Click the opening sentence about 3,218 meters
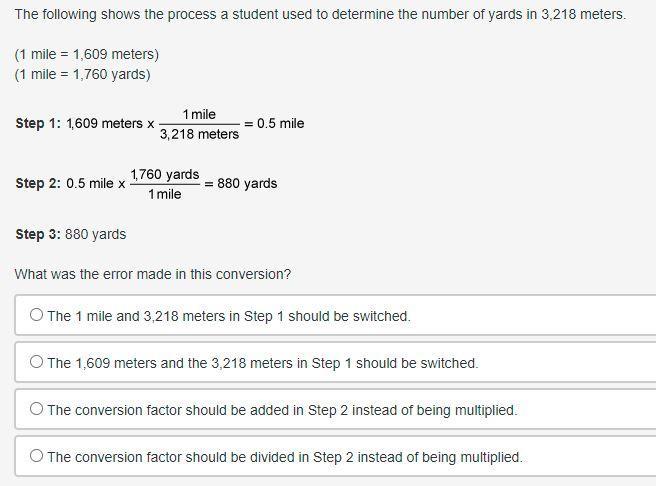 tap(320, 15)
